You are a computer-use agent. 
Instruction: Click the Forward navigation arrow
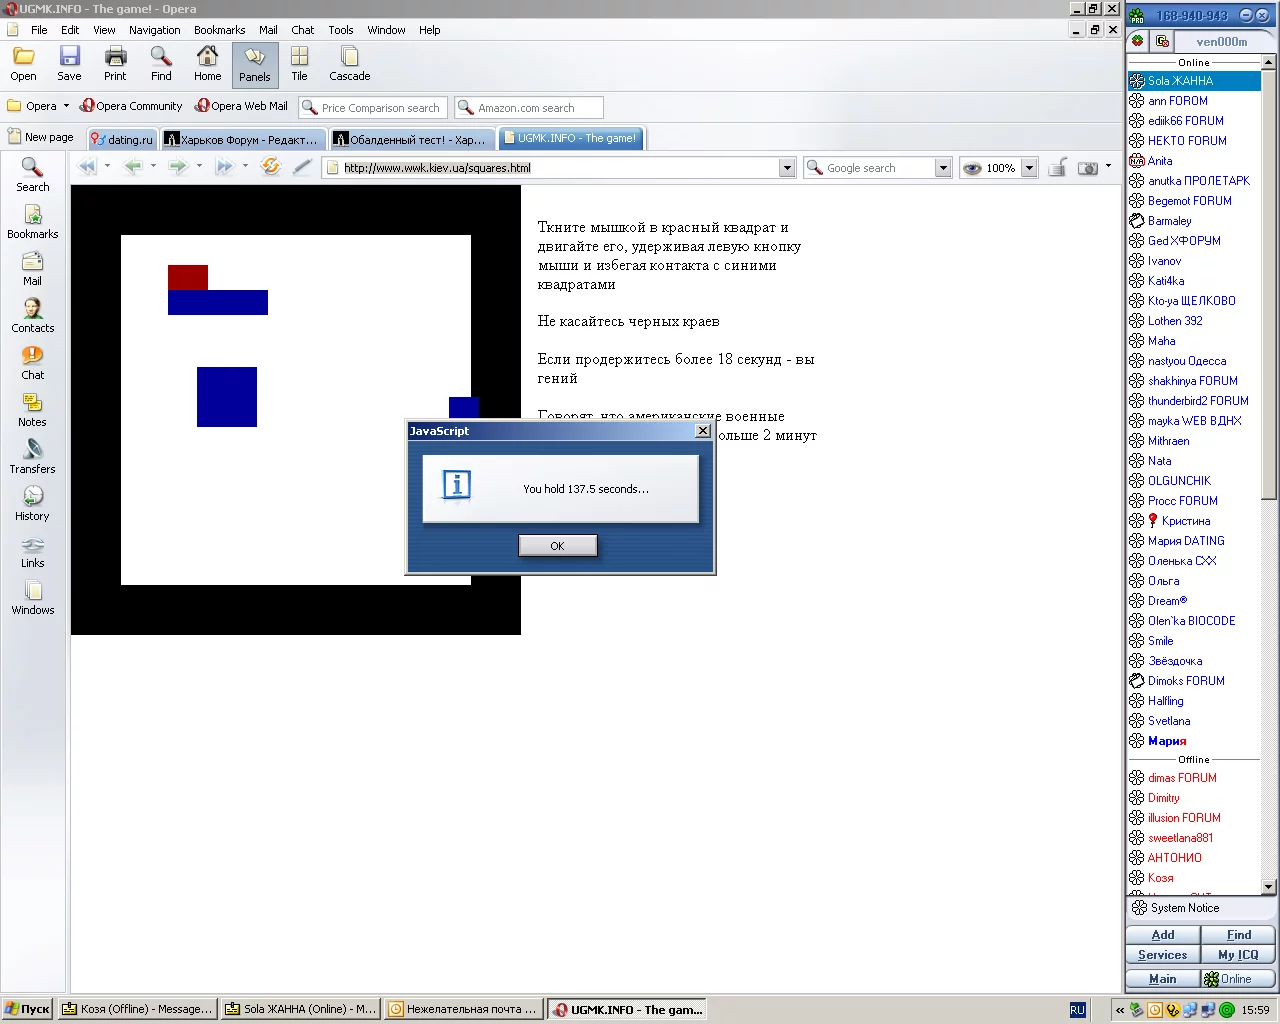pos(178,167)
